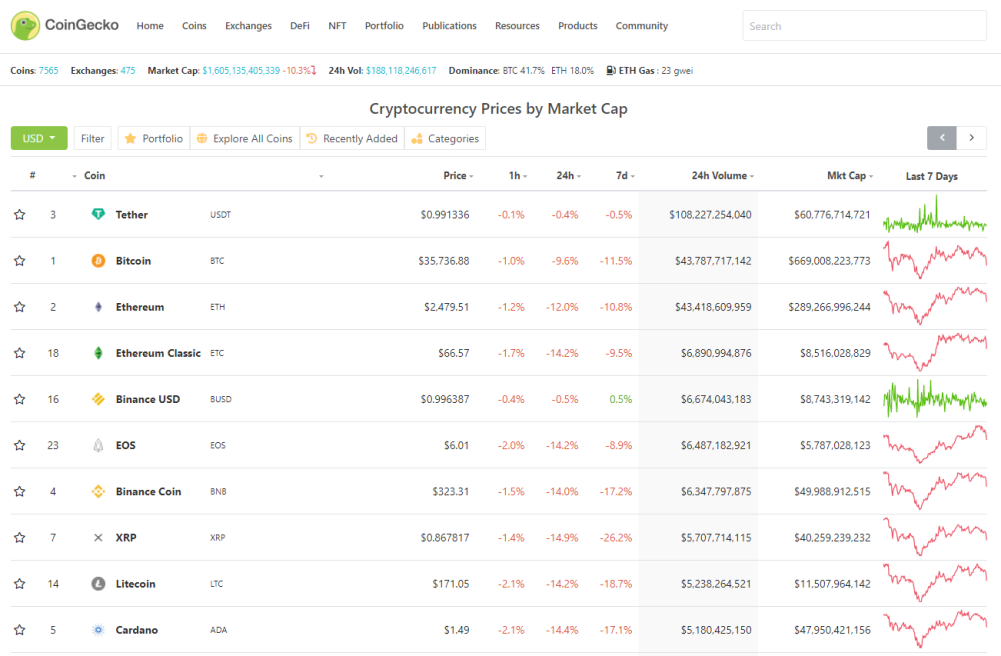The height and width of the screenshot is (656, 1001).
Task: Toggle the favorite star for Ethereum
Action: pyautogui.click(x=20, y=307)
